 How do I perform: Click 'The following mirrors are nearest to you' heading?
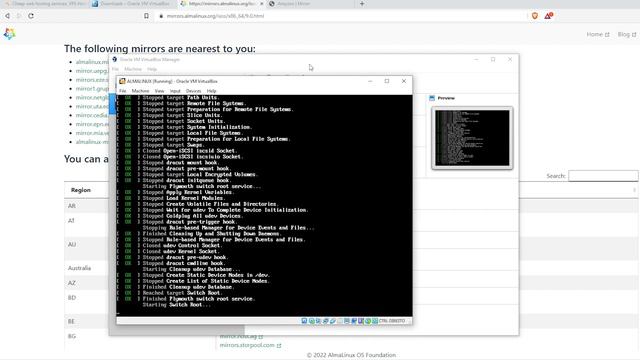point(160,49)
